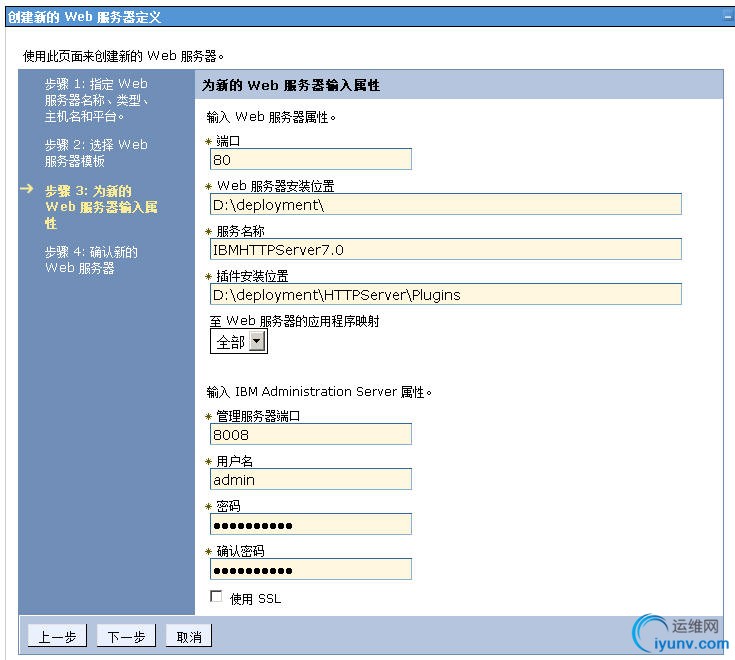735x660 pixels.
Task: Click the 密码 password field
Action: click(311, 524)
